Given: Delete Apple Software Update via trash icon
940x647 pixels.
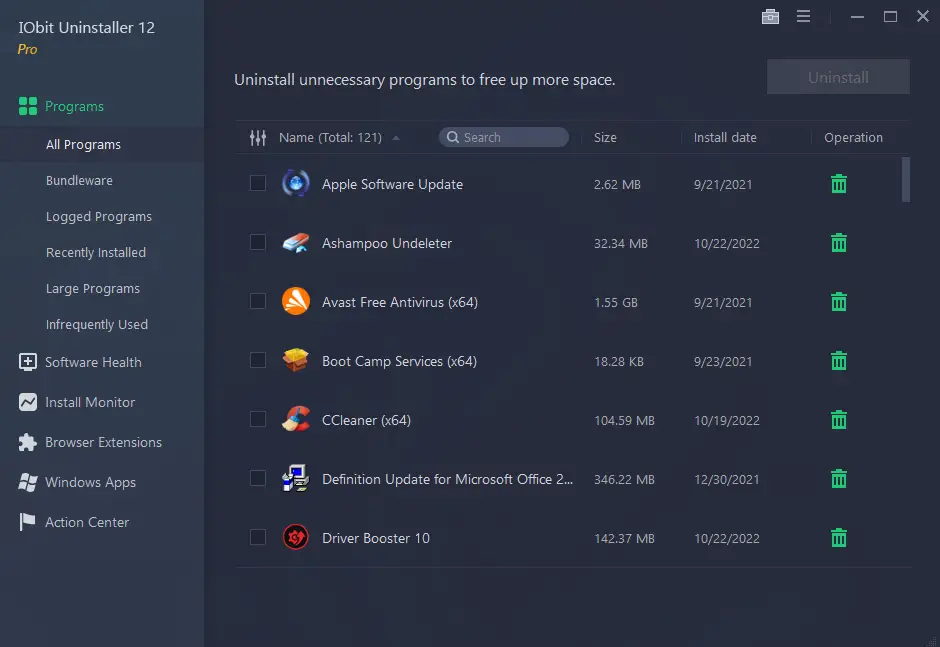Looking at the screenshot, I should [839, 183].
